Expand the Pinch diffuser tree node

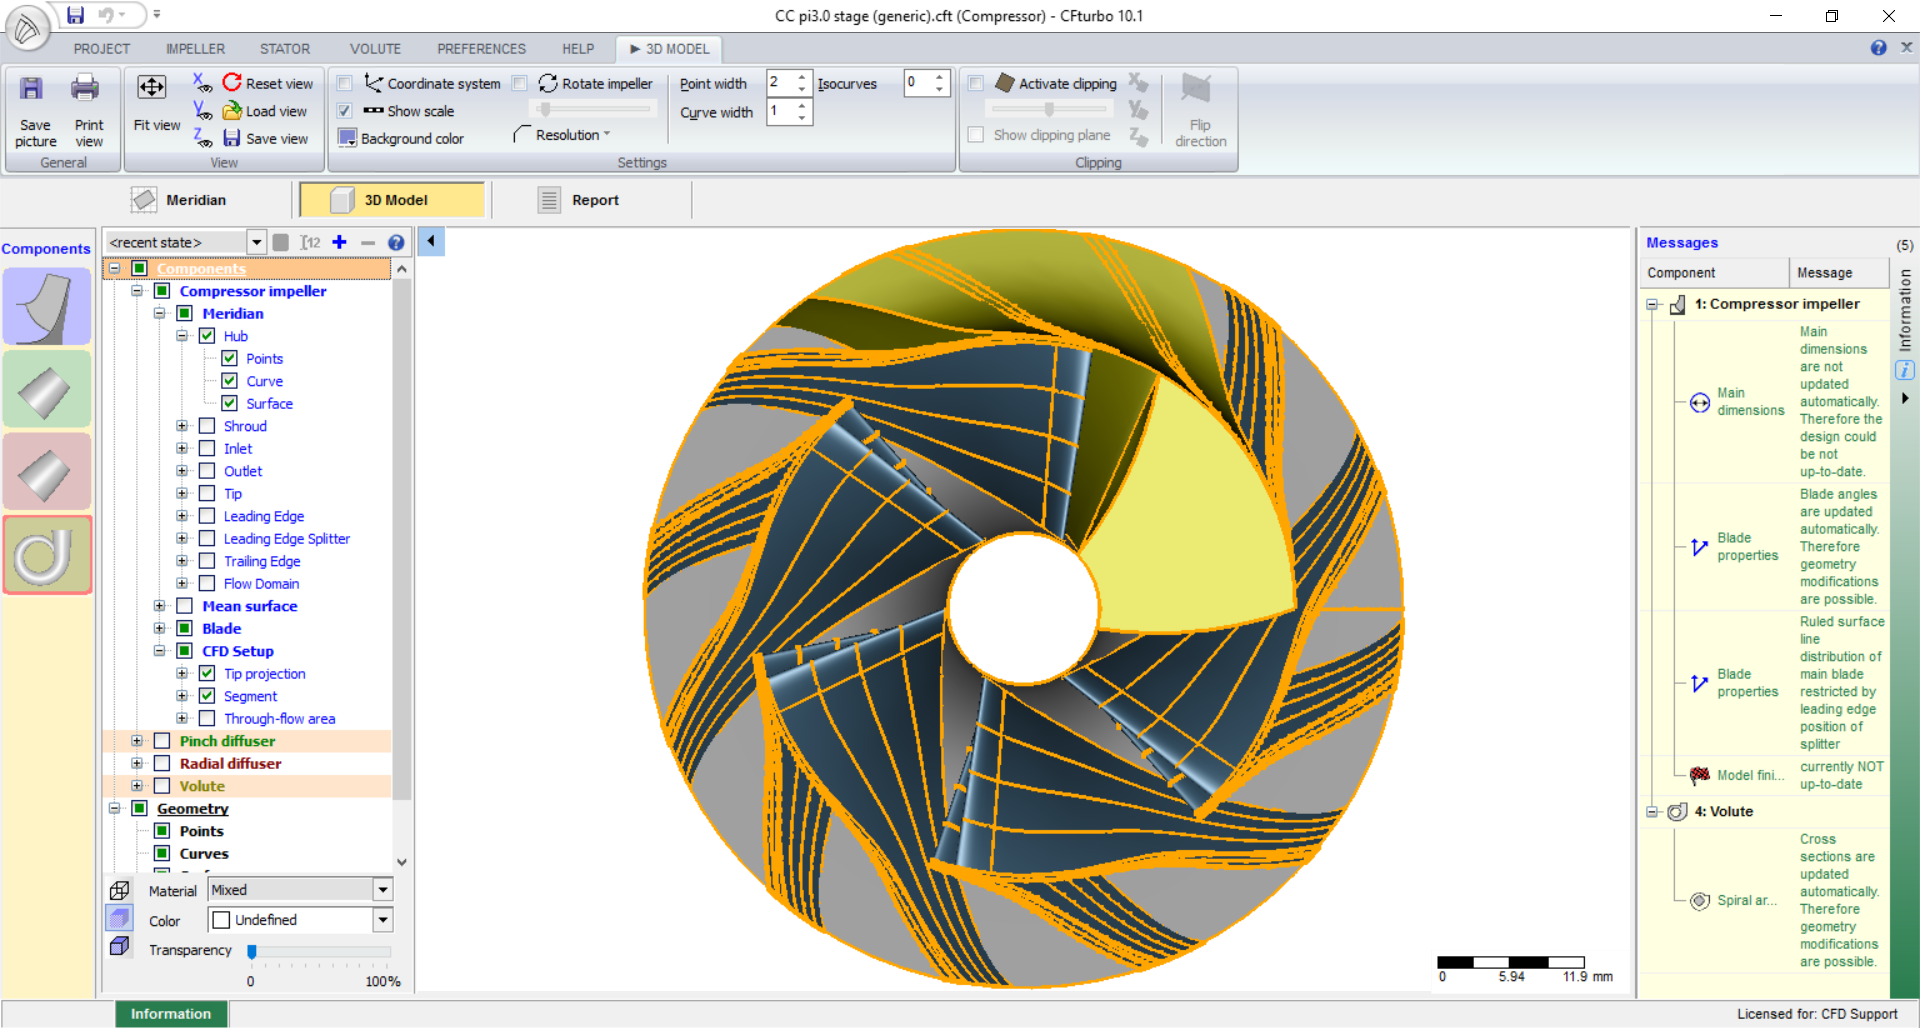coord(137,741)
